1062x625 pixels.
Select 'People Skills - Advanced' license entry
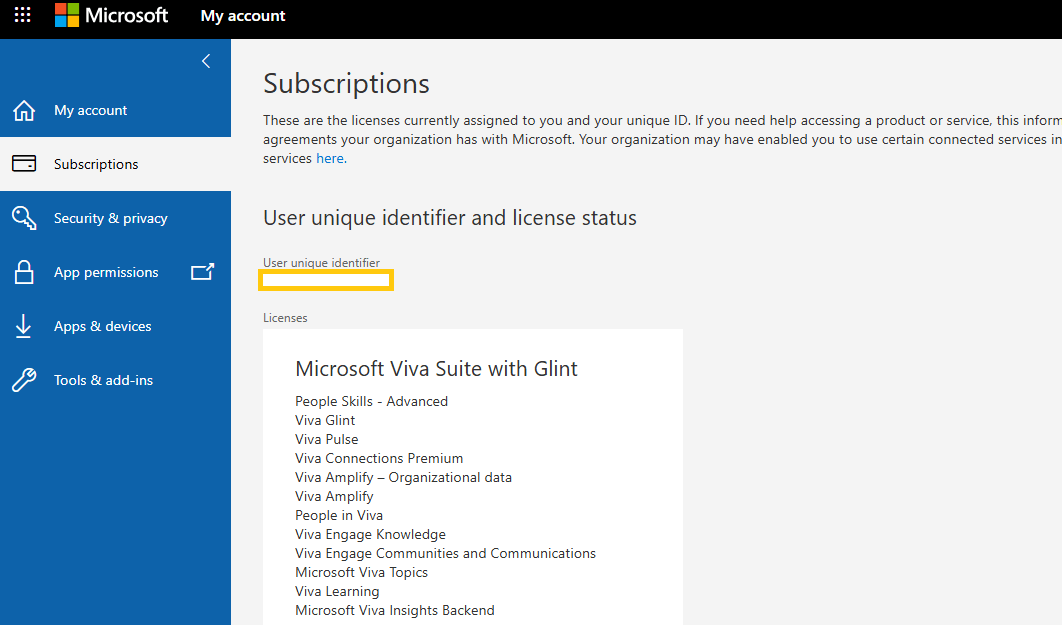coord(371,402)
